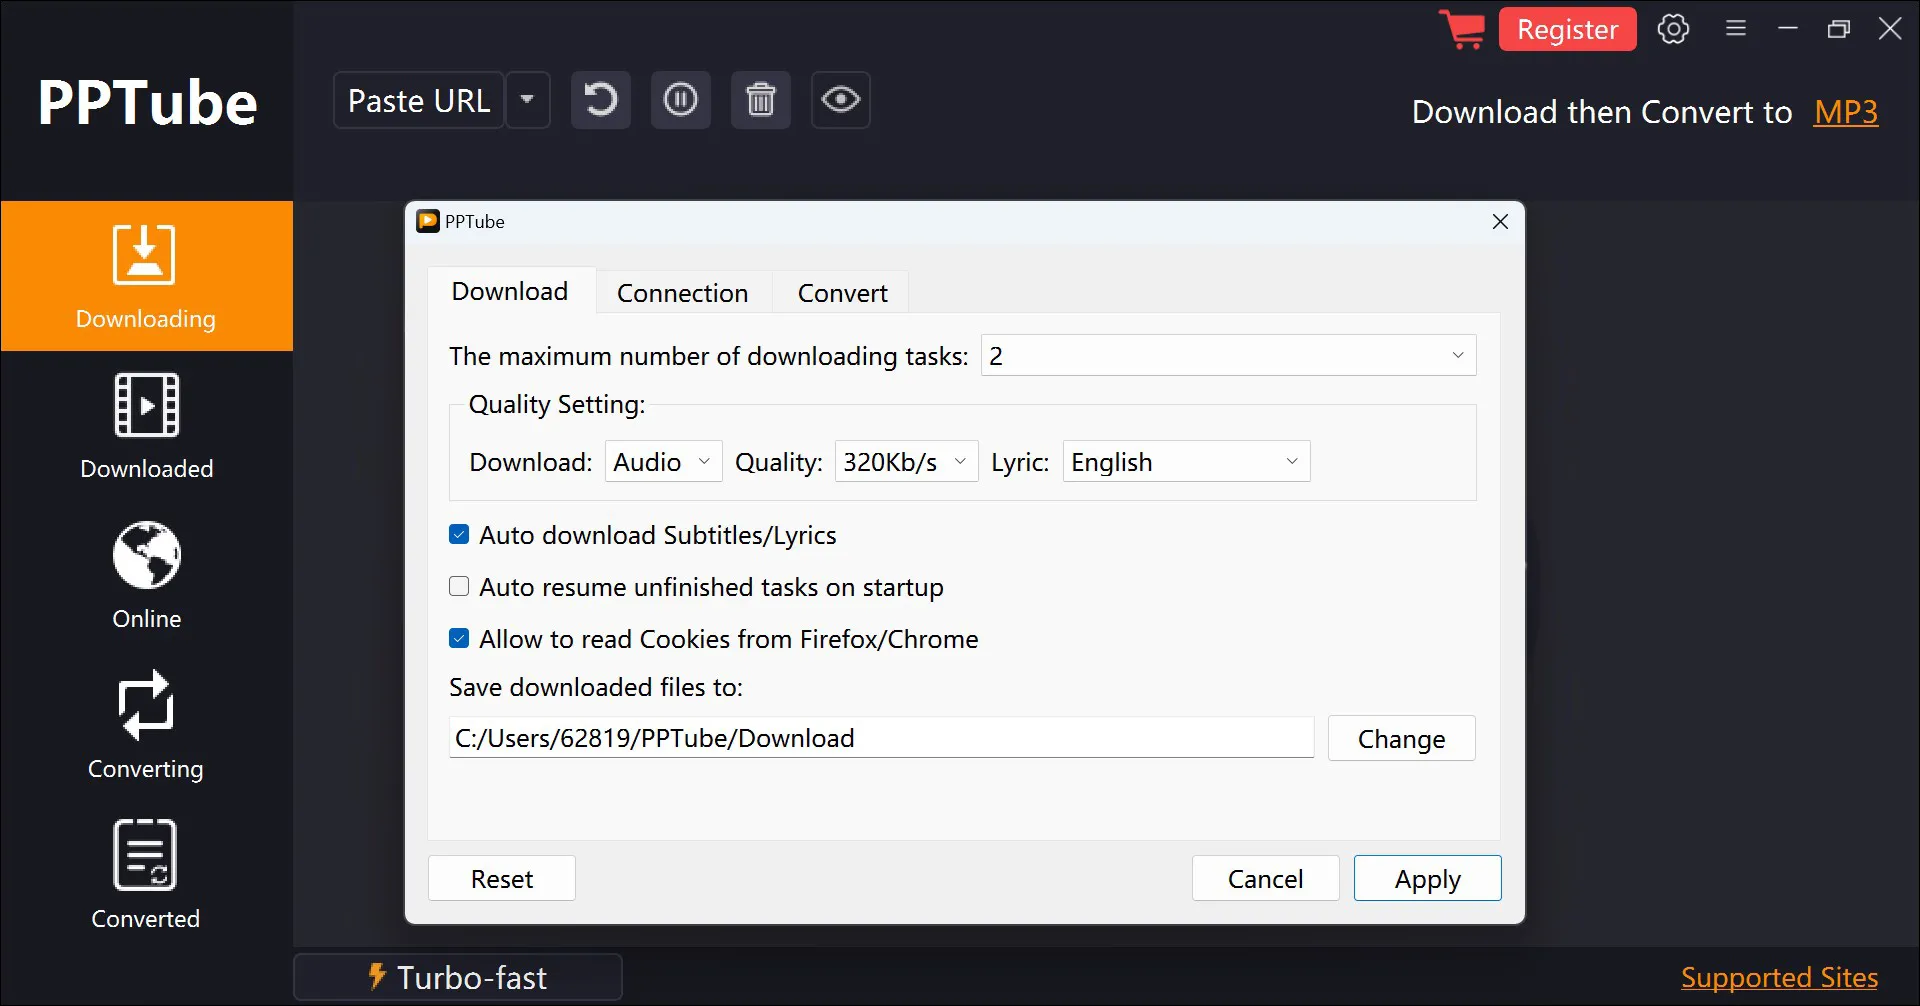Image resolution: width=1920 pixels, height=1006 pixels.
Task: Pause all downloads with pause icon
Action: point(680,100)
